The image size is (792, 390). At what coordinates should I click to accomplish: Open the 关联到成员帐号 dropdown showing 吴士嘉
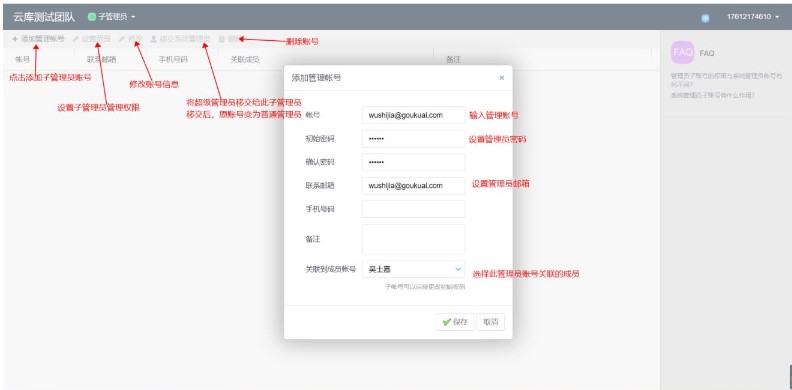[413, 269]
